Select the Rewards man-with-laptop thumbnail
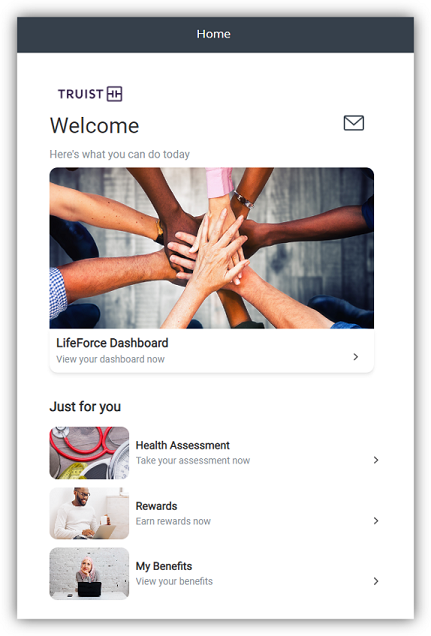Viewport: 431px width, 636px height. [x=89, y=513]
